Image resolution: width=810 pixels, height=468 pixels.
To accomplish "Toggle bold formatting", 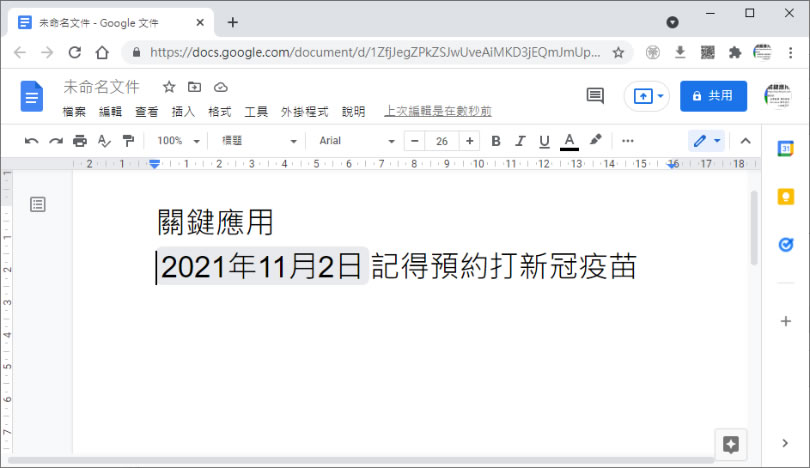I will pyautogui.click(x=496, y=141).
